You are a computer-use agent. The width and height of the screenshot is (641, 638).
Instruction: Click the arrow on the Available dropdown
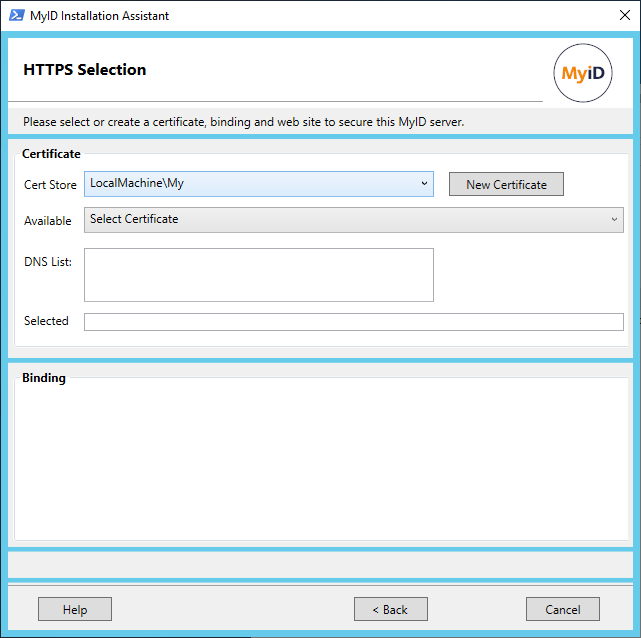pos(614,220)
